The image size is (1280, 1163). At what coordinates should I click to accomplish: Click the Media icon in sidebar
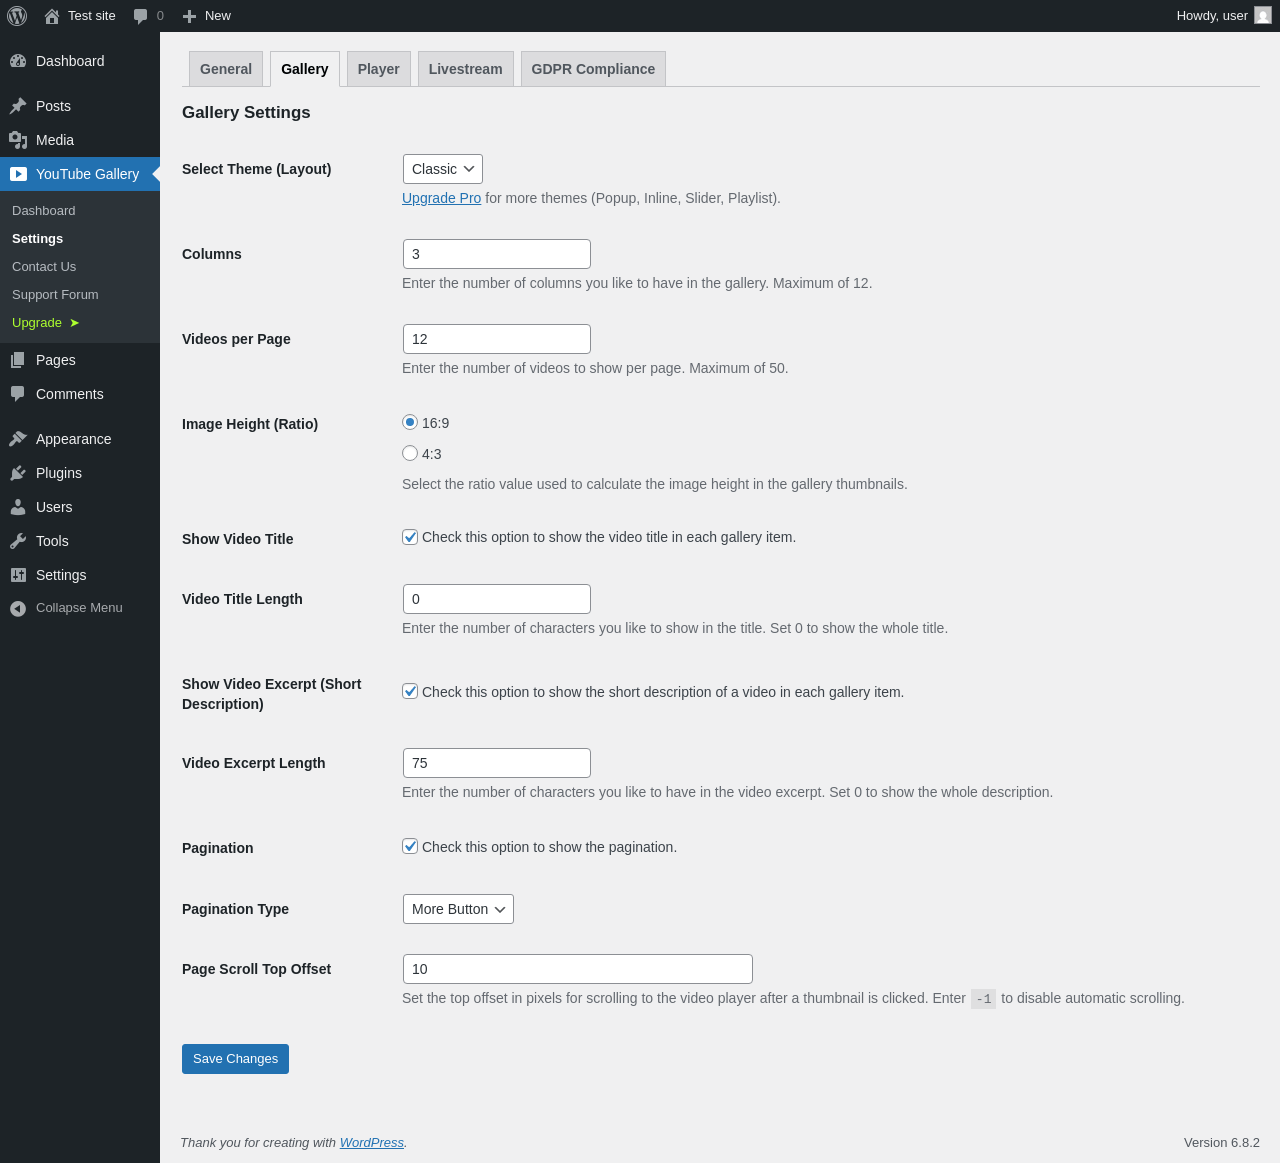(x=18, y=140)
